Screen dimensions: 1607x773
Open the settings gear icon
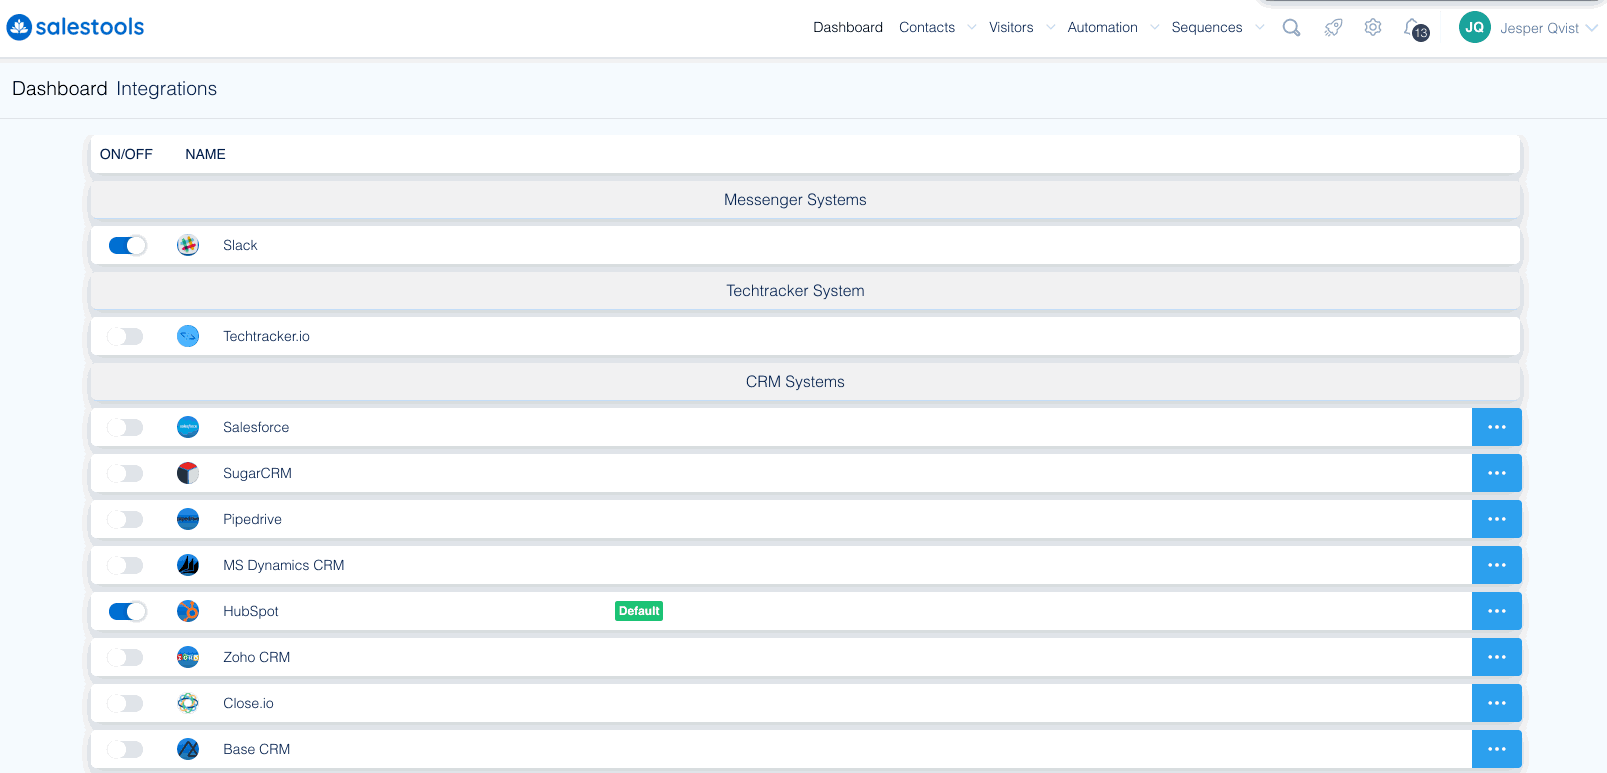pos(1373,28)
